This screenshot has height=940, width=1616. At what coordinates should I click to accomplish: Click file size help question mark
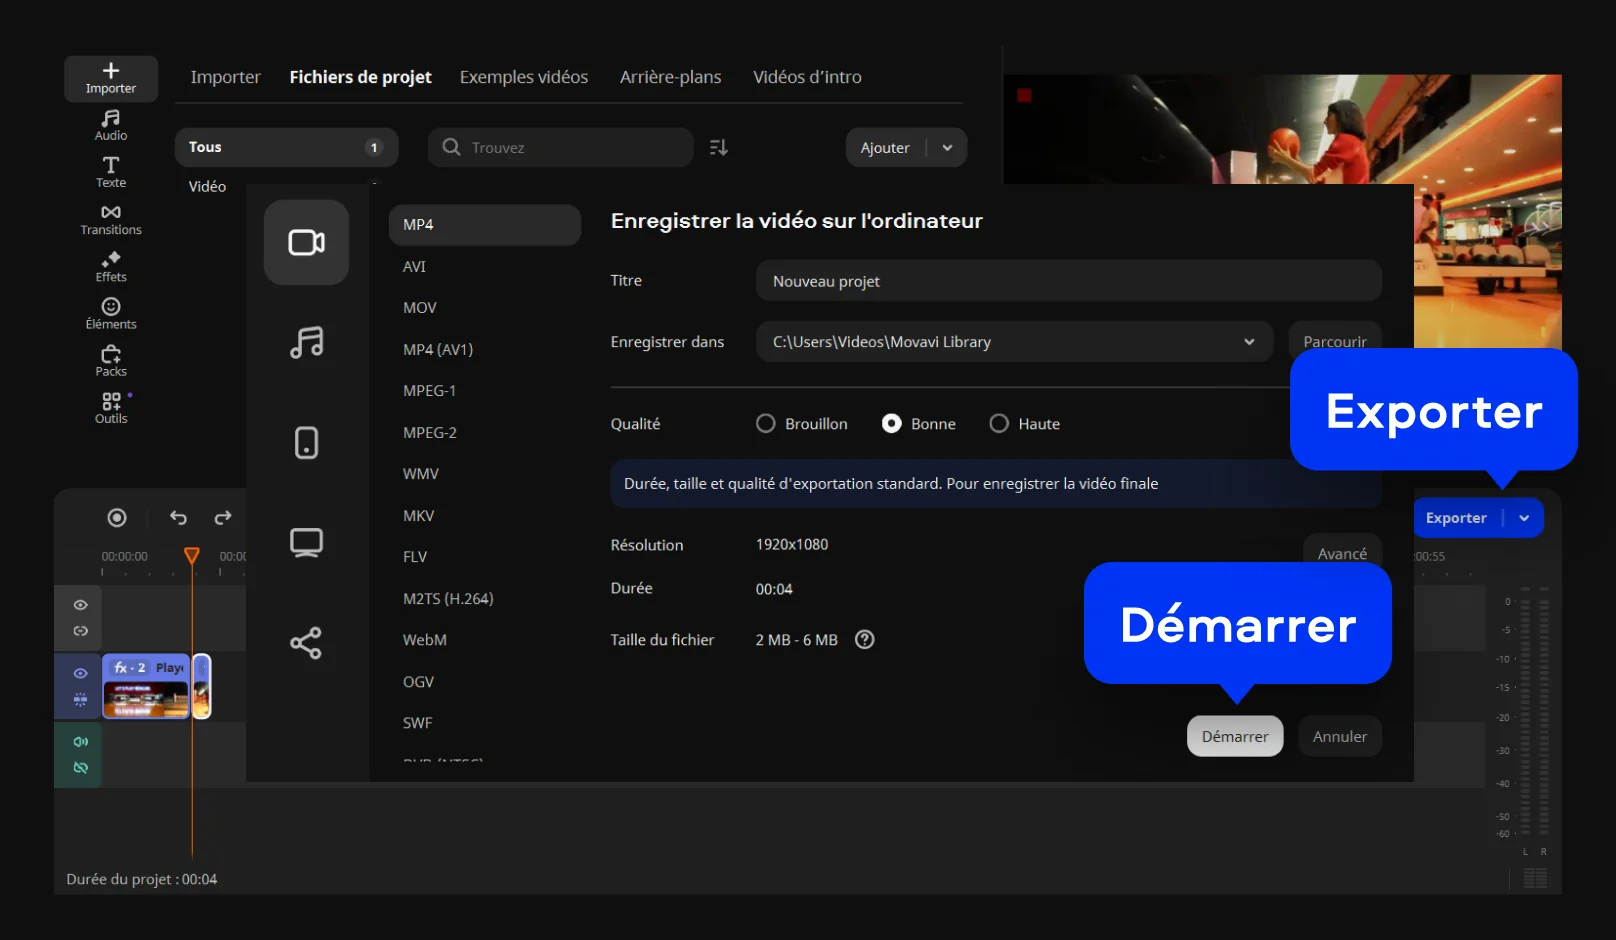pos(865,640)
